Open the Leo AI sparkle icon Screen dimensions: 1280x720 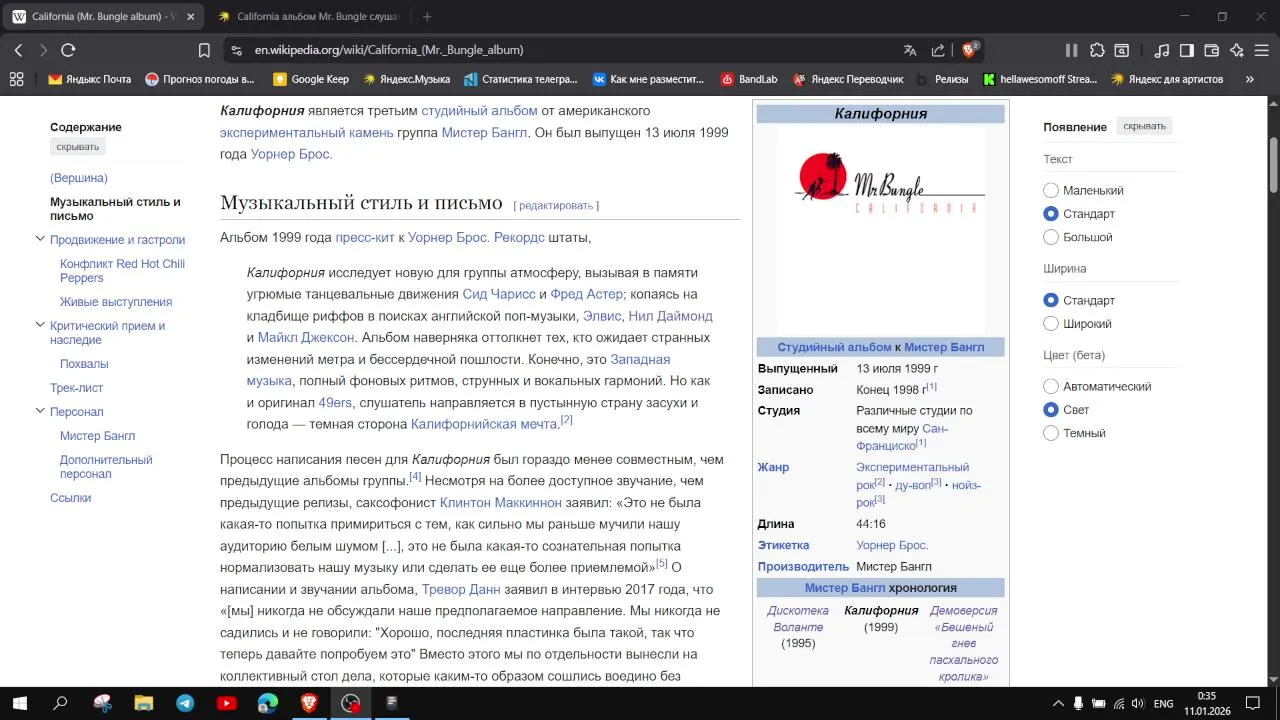tap(1237, 50)
